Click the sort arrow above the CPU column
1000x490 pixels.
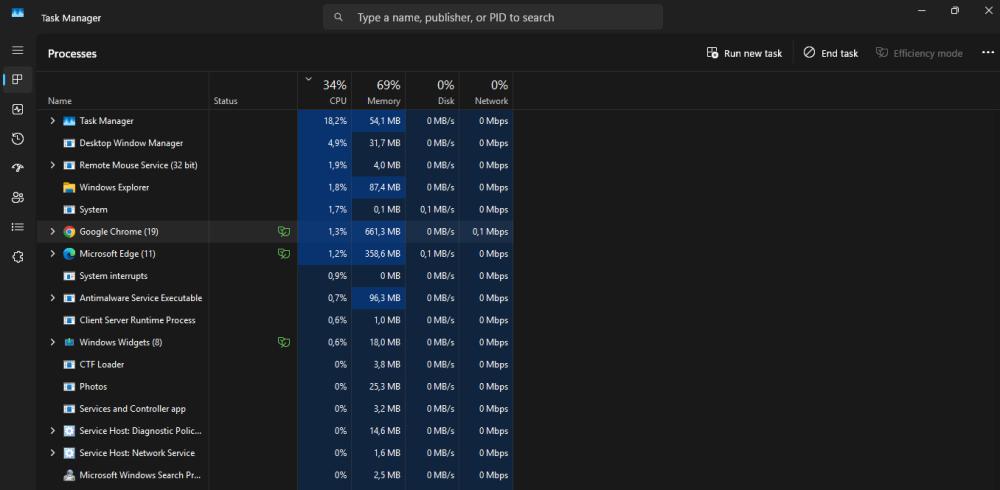click(x=309, y=79)
